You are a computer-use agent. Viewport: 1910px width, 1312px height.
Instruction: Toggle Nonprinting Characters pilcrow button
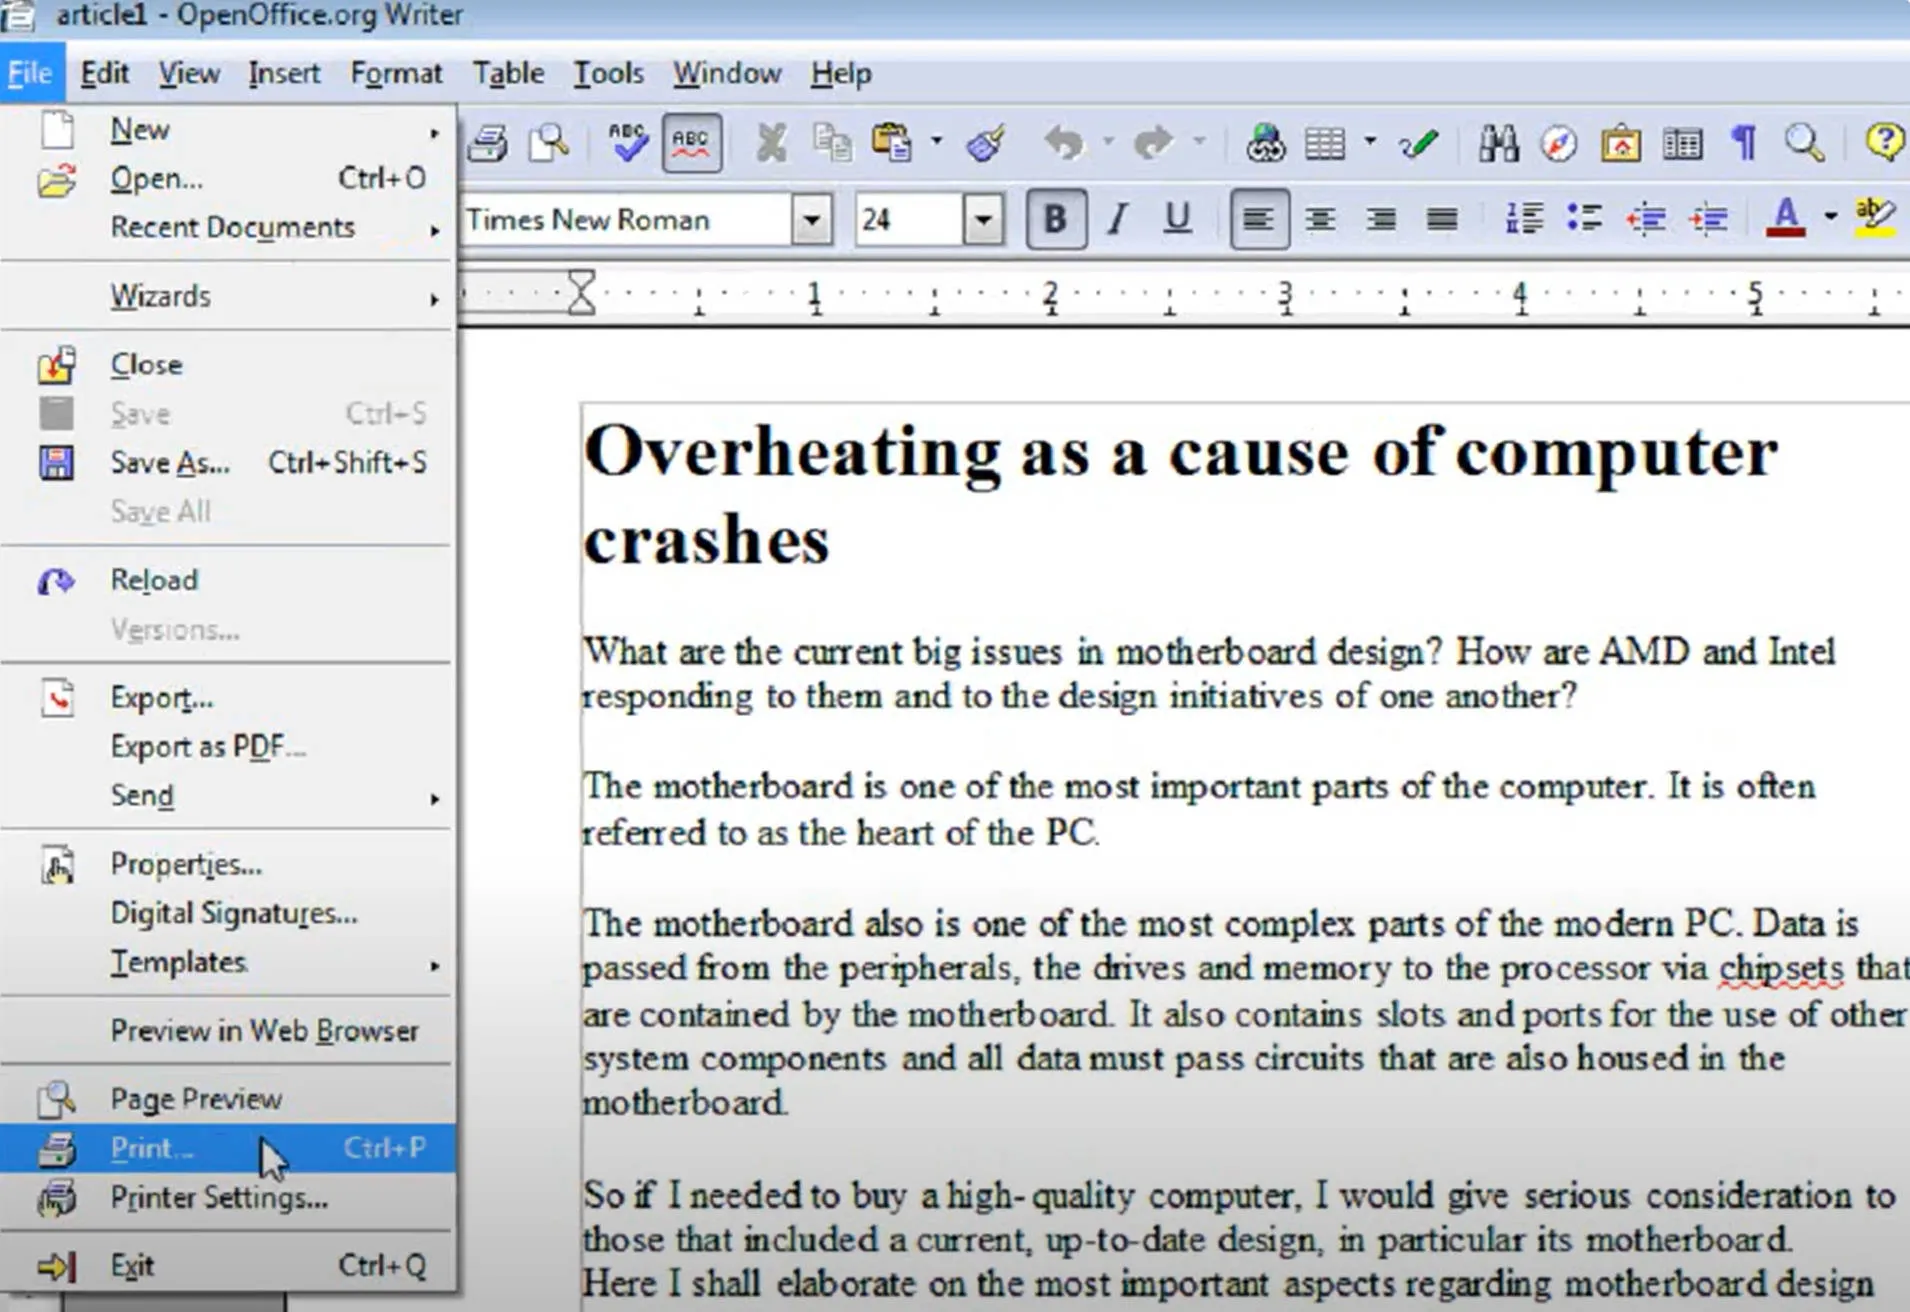[x=1744, y=143]
